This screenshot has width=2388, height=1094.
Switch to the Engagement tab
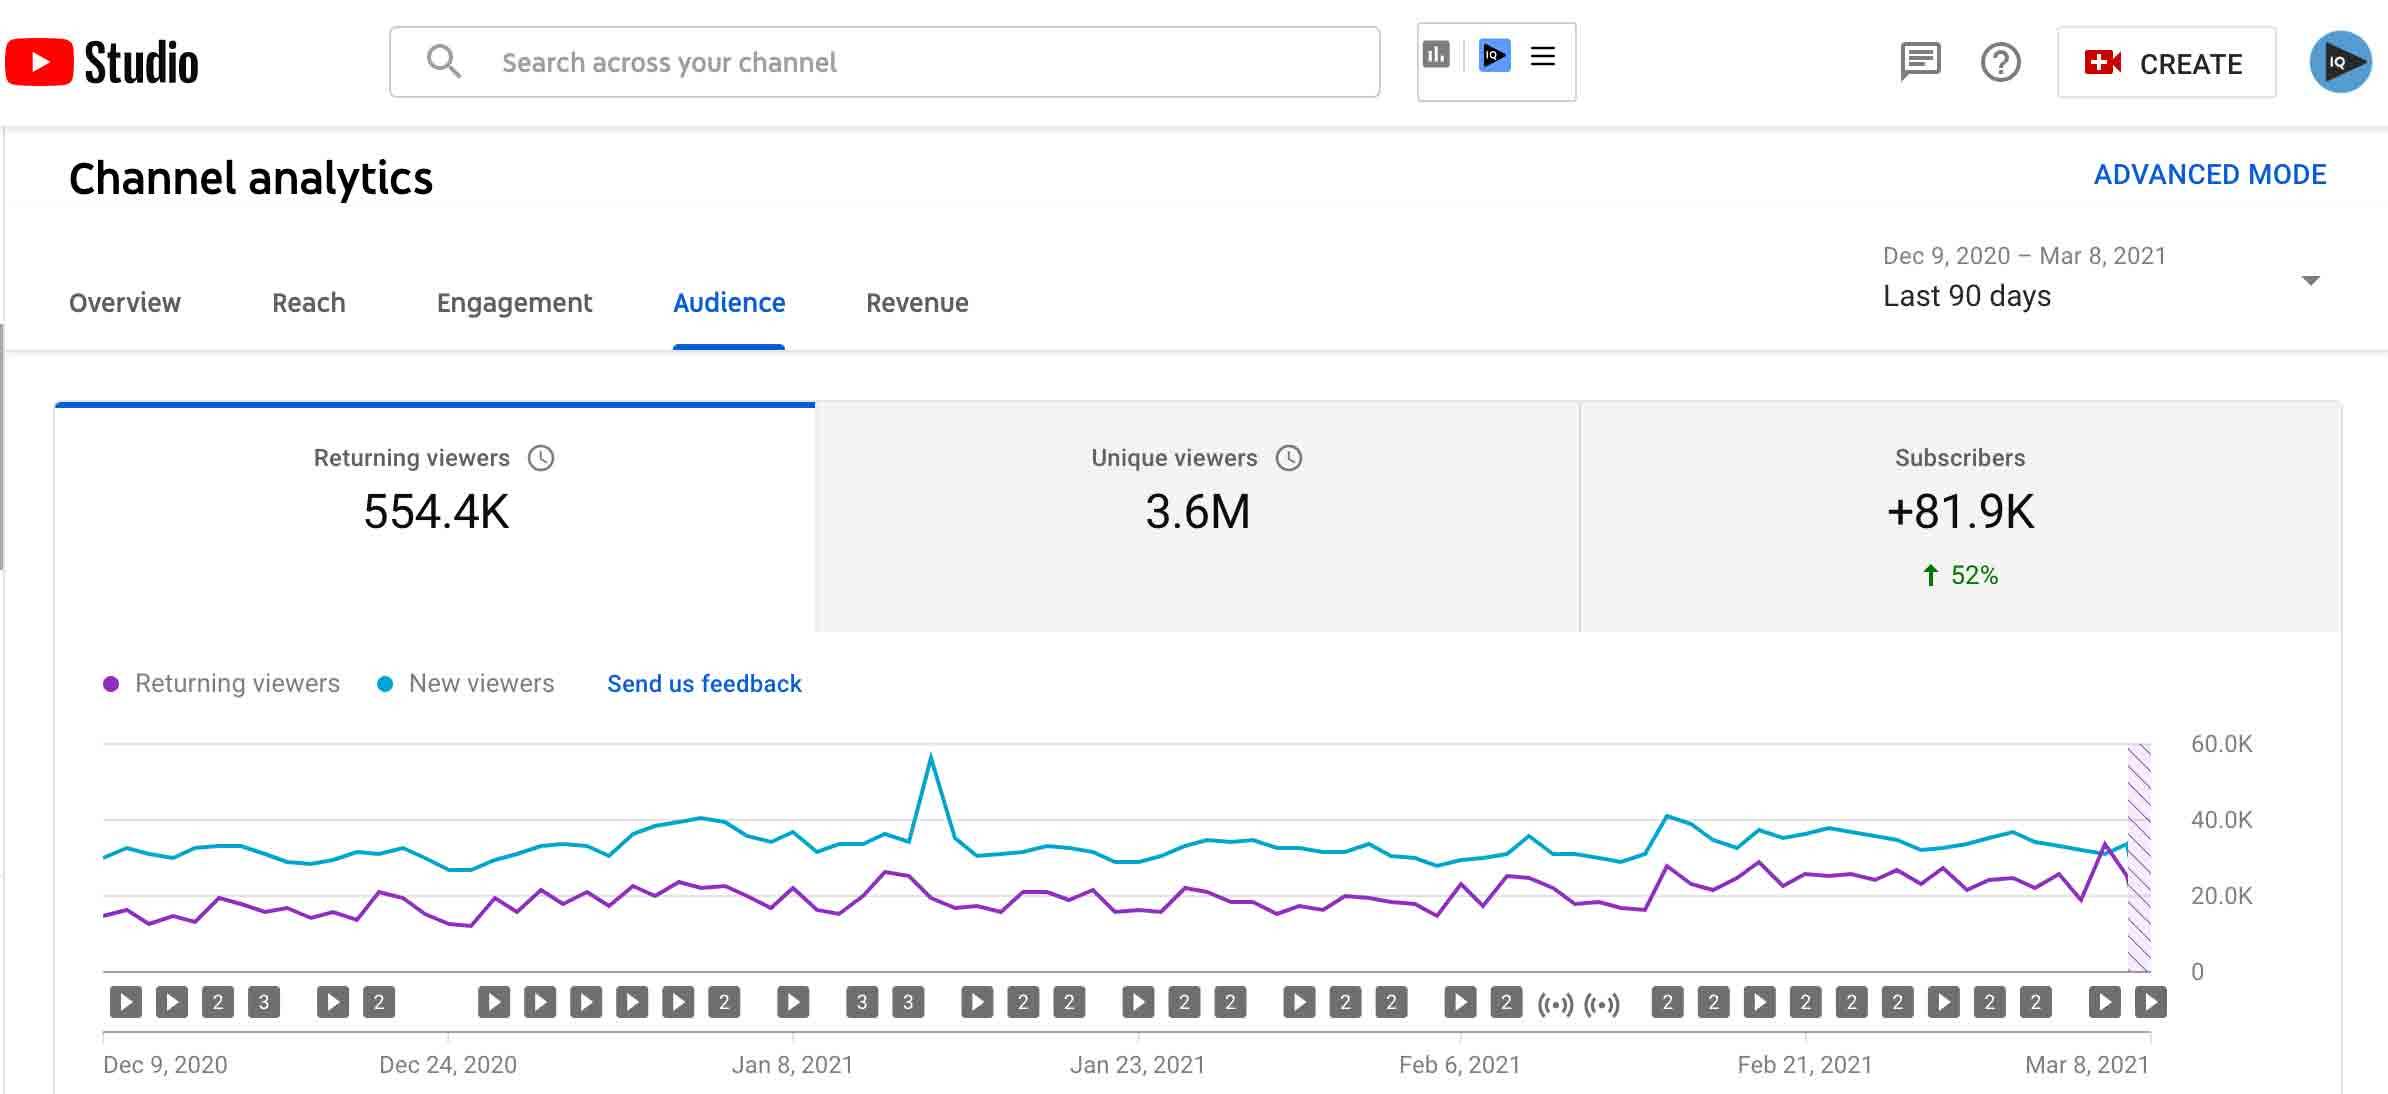click(x=514, y=303)
